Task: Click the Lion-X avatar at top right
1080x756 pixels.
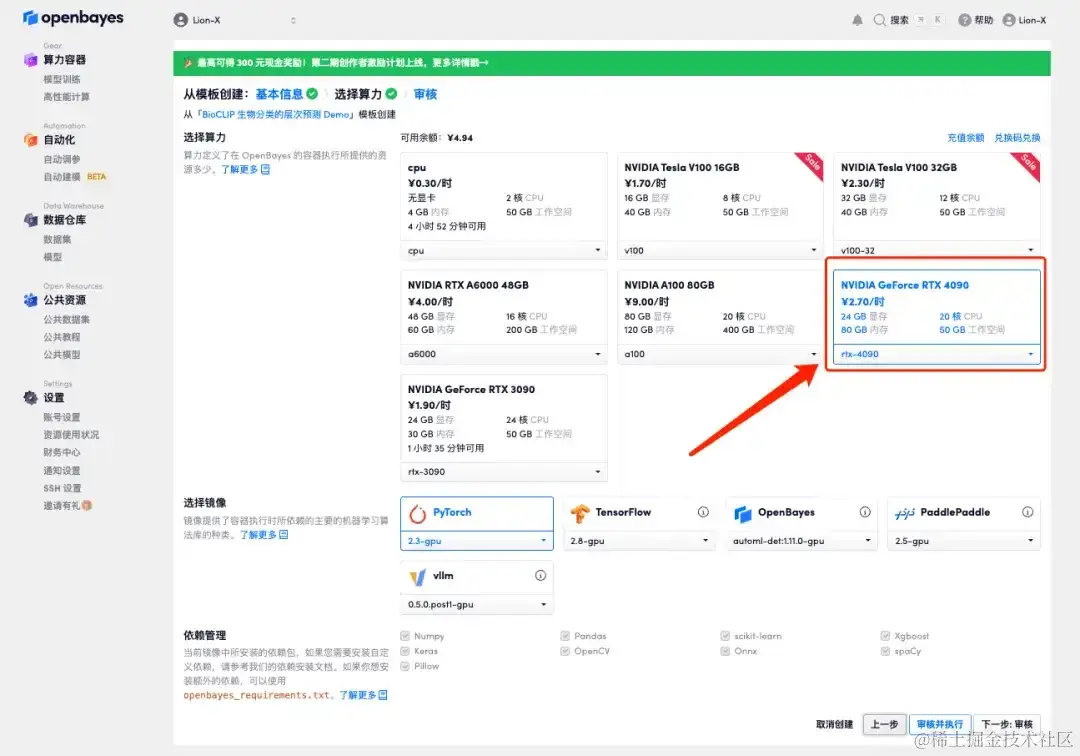Action: [1009, 20]
